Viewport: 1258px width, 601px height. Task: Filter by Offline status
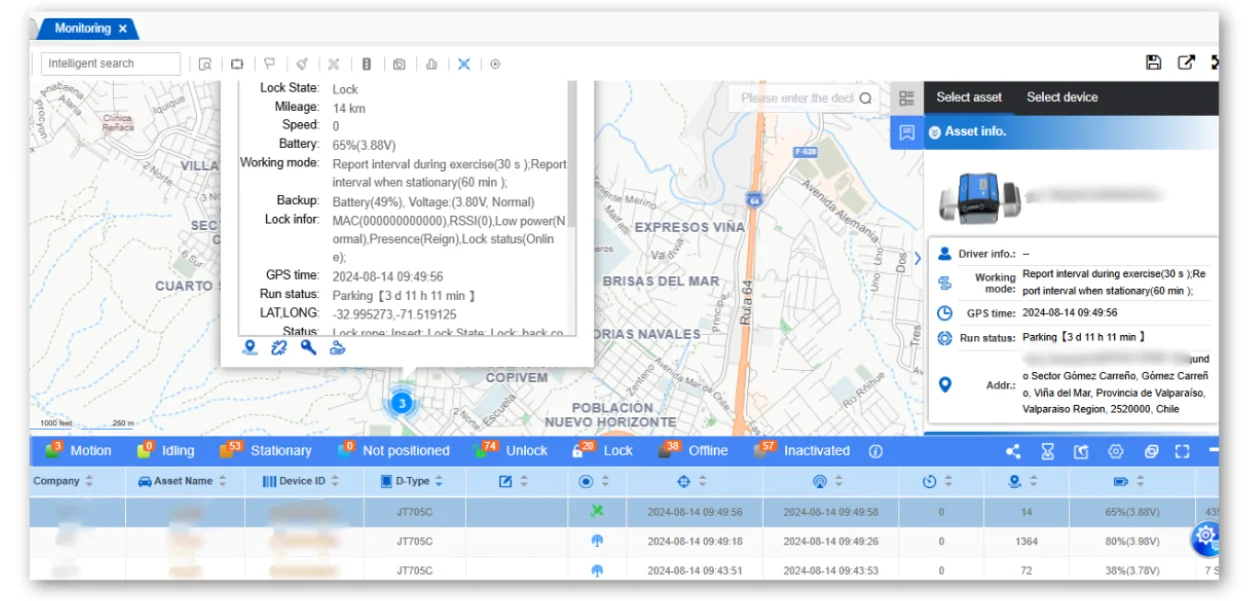(693, 450)
